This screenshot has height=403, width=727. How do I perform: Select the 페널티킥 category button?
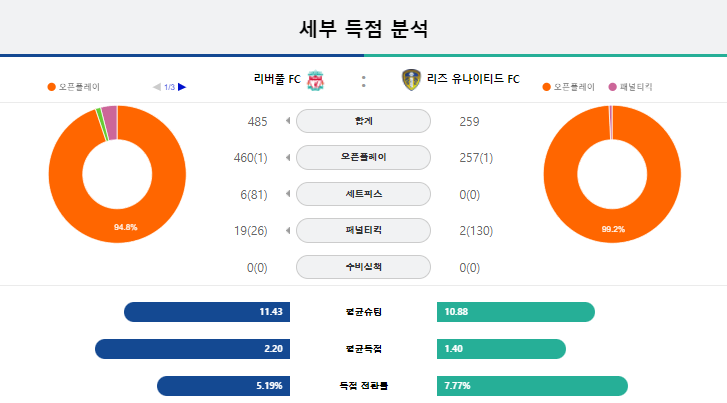364,230
